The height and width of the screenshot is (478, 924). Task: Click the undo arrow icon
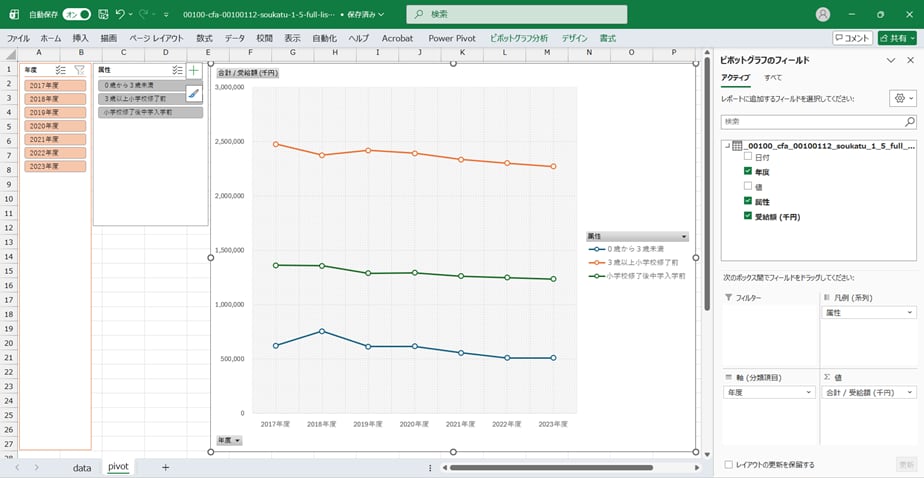coord(120,15)
